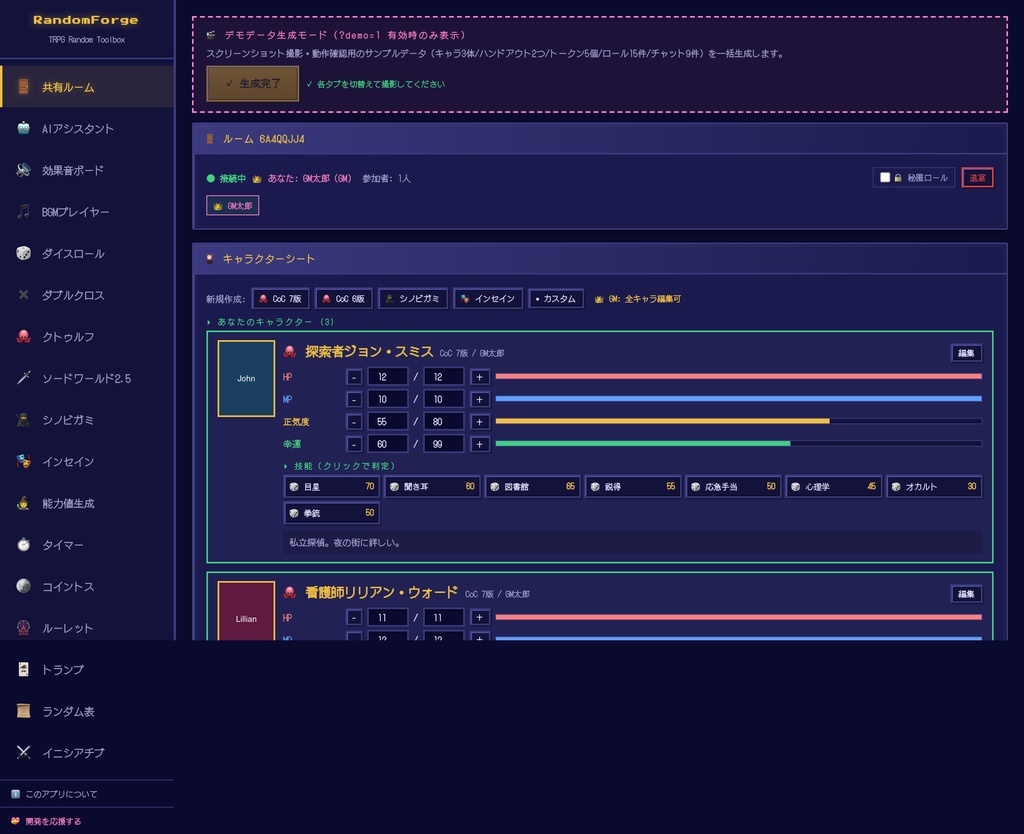Screen dimensions: 1024x834
Task: Collapse the 技能(クリックで判定) section
Action: (340, 466)
